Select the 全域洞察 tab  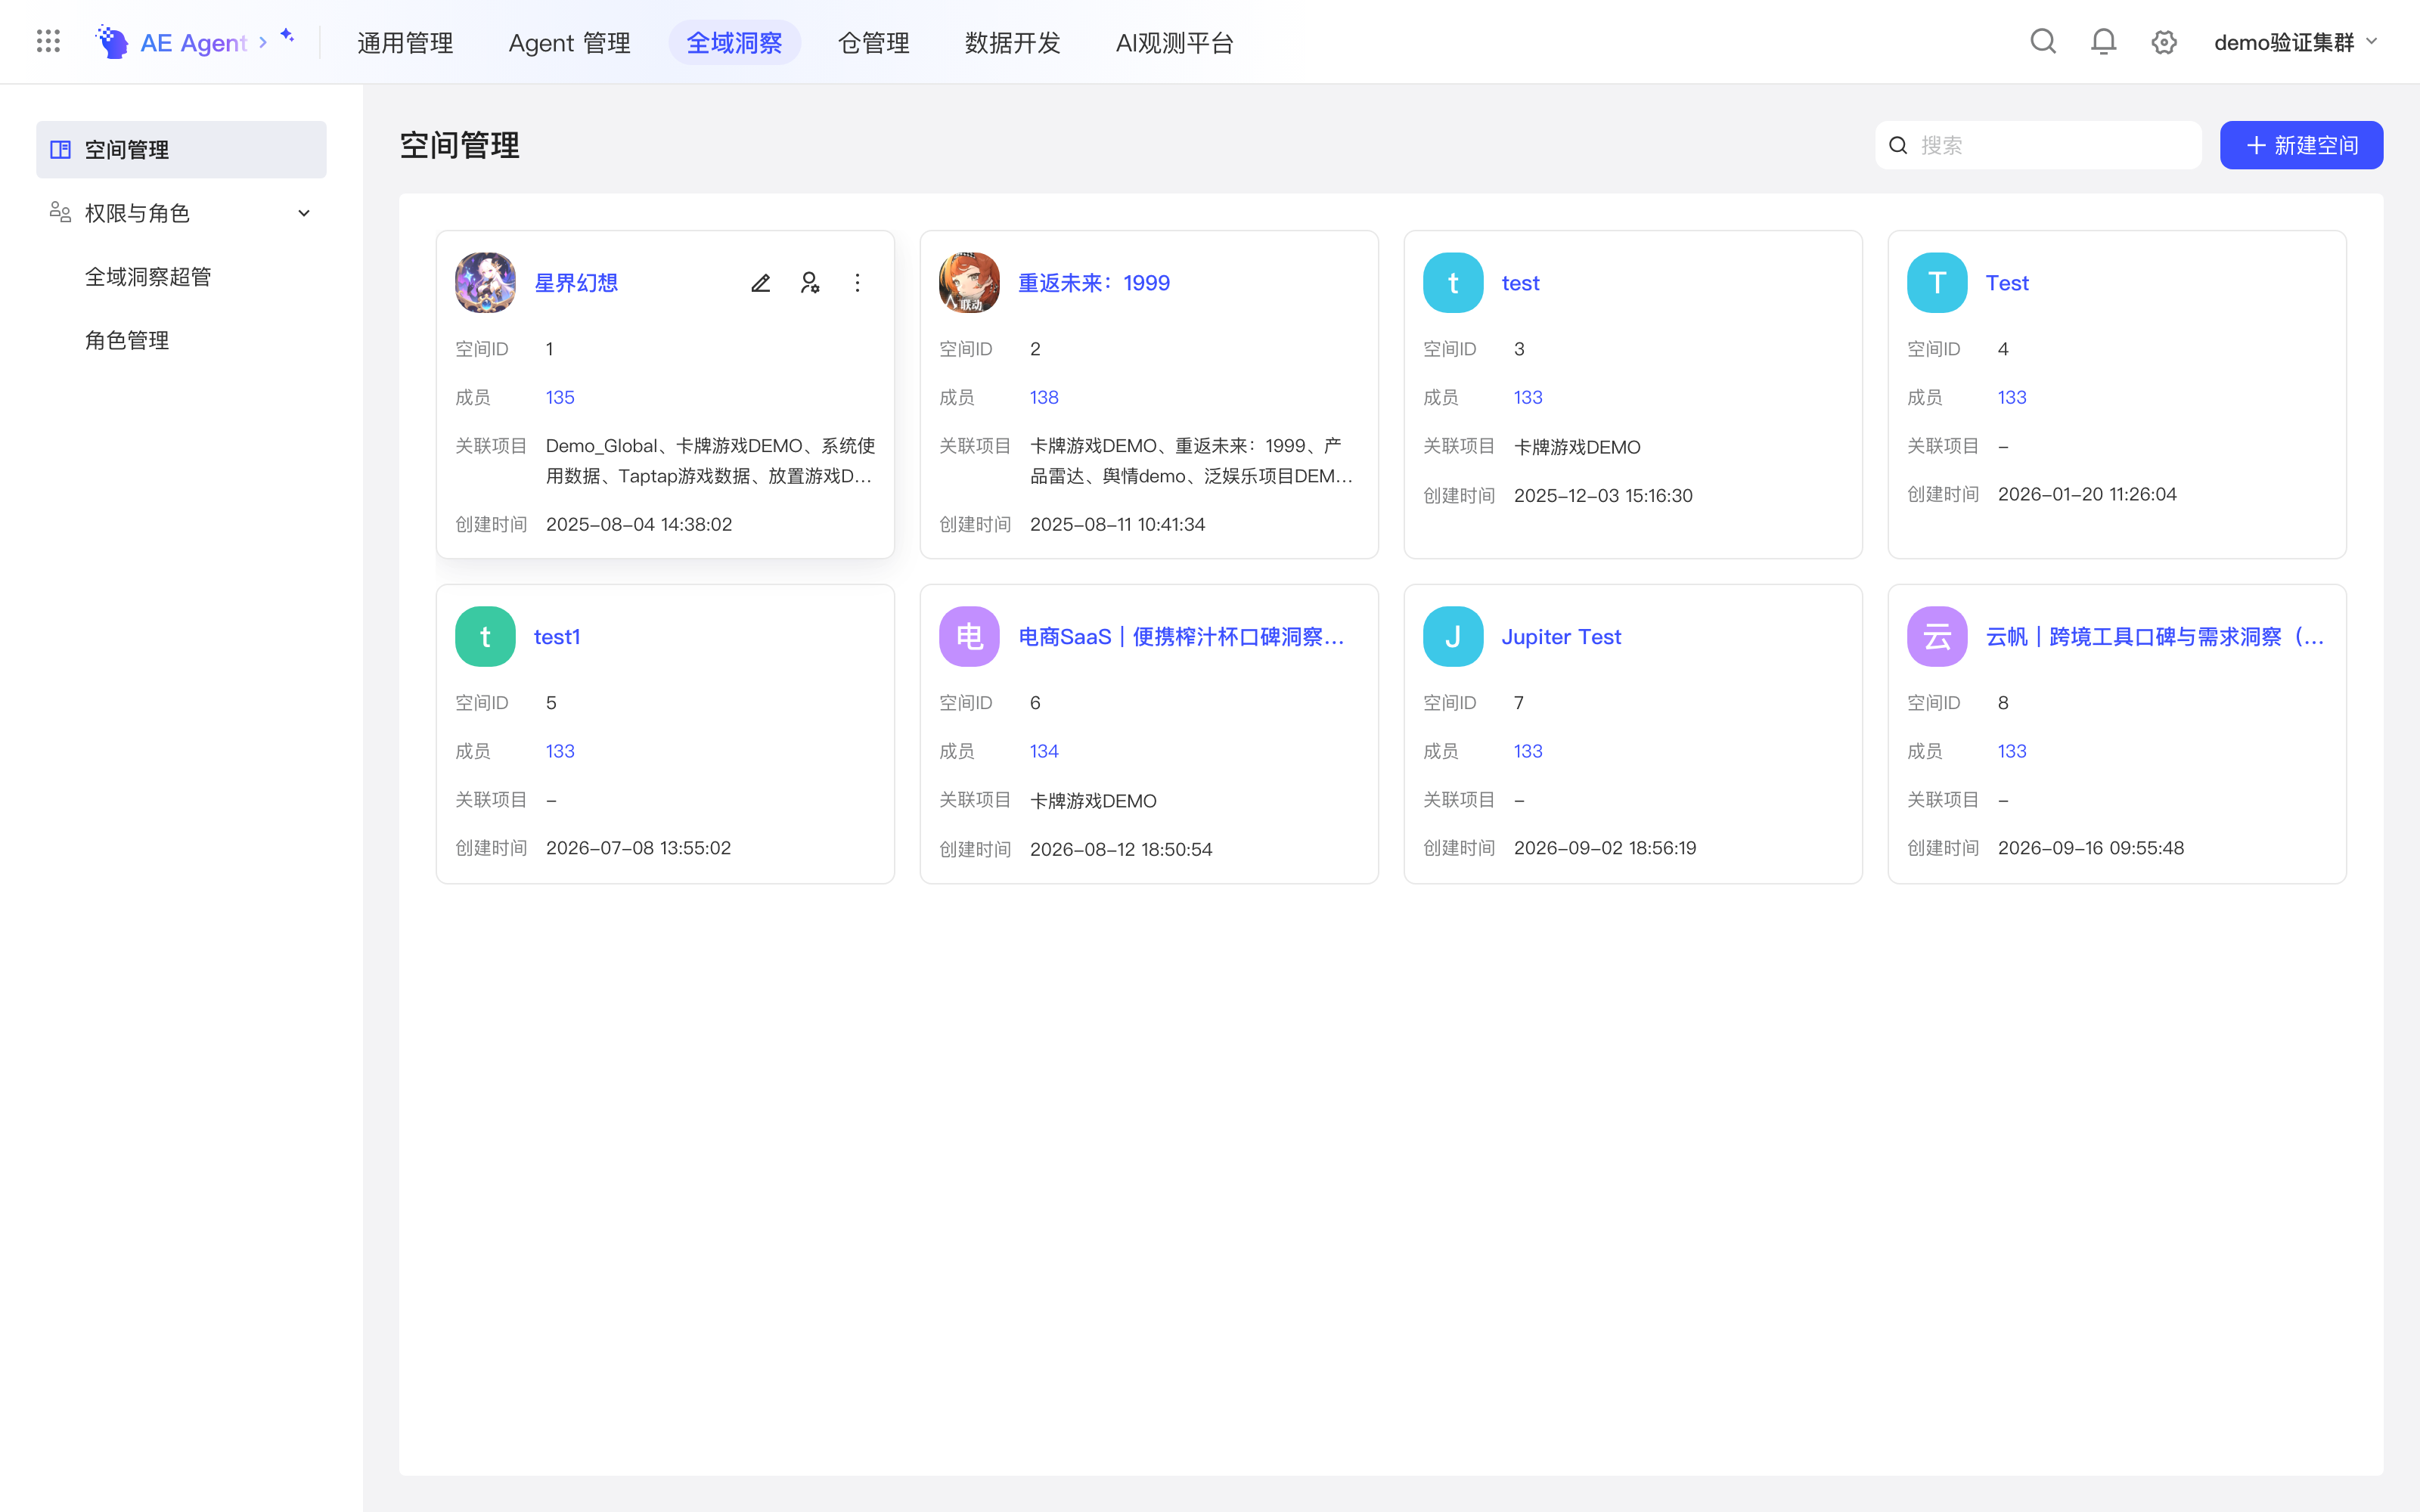(734, 42)
